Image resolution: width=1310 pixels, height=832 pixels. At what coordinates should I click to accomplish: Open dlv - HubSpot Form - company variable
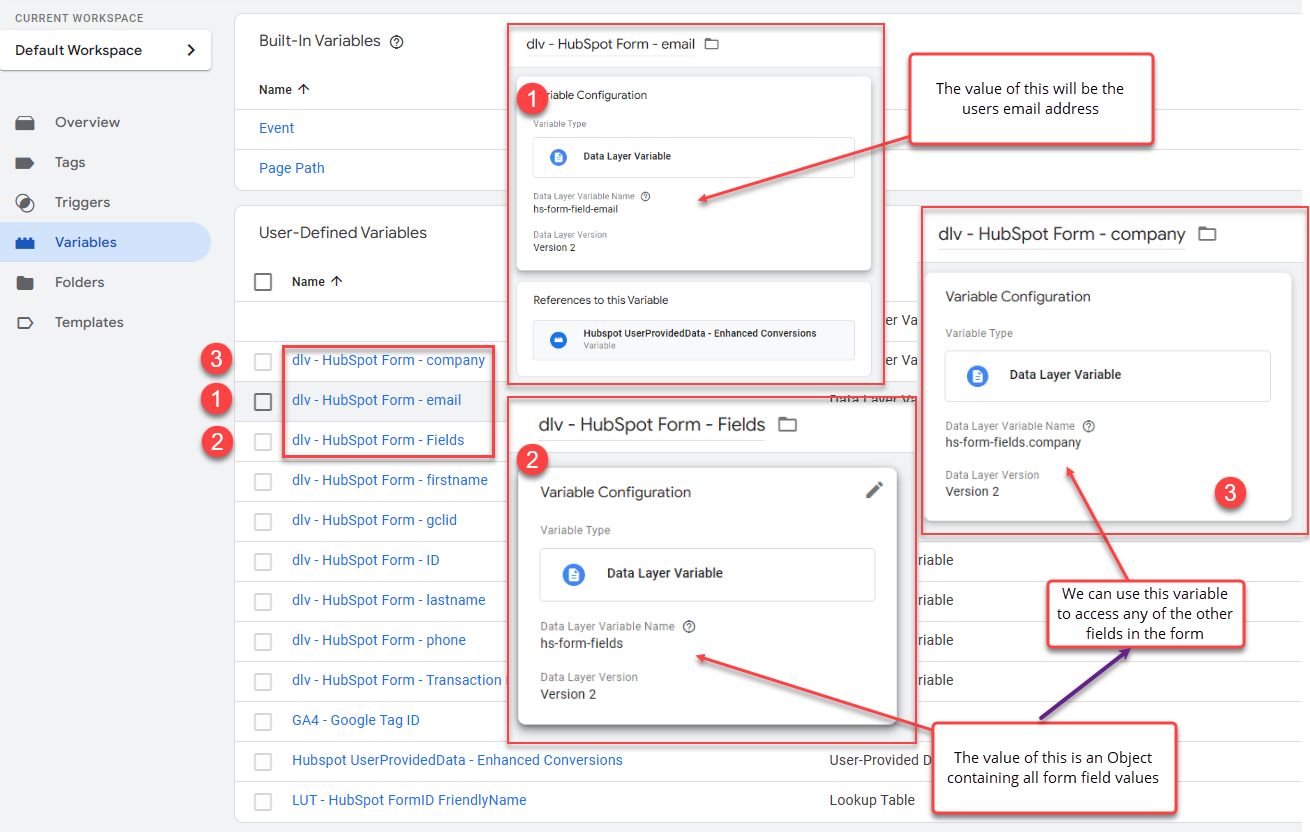point(388,360)
